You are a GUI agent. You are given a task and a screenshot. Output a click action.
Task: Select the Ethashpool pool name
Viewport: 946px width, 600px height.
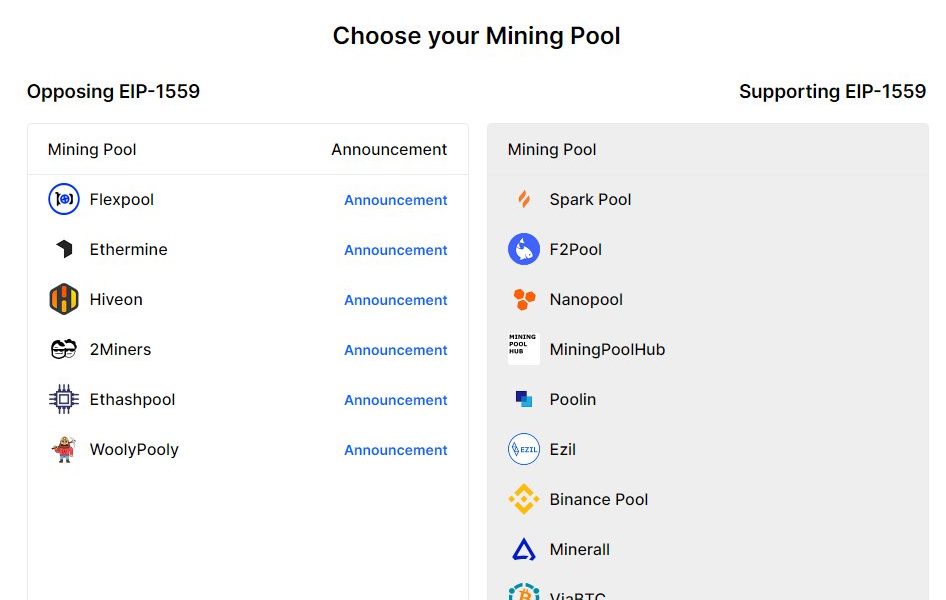(x=133, y=400)
